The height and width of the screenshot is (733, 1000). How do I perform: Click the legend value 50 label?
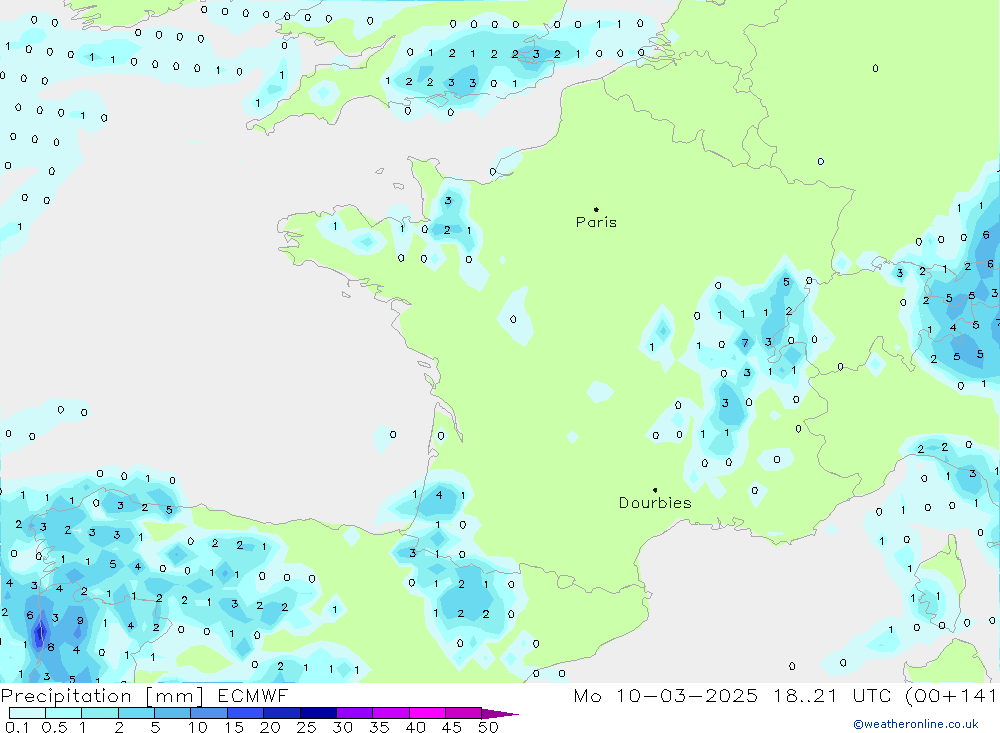[x=488, y=727]
